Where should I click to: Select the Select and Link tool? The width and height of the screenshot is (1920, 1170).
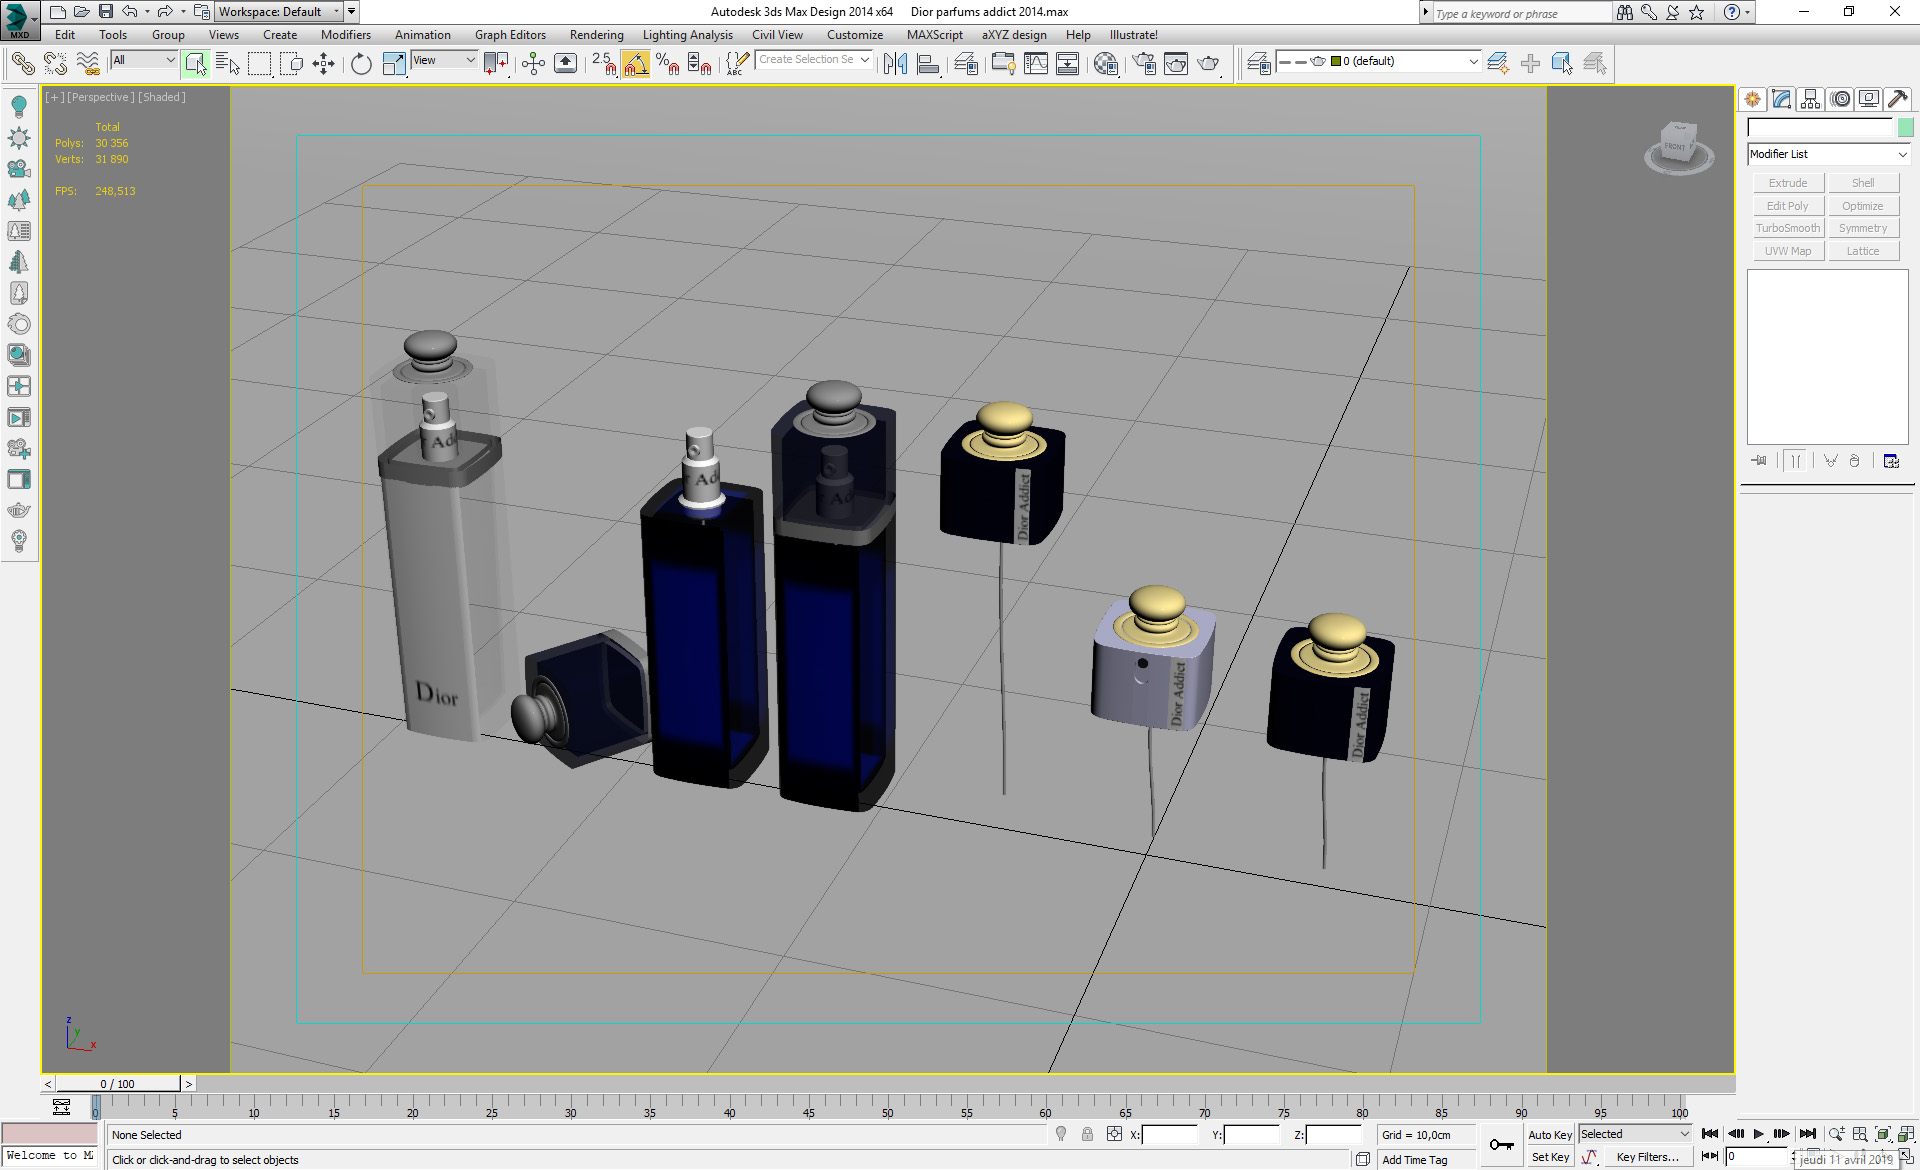tap(22, 64)
